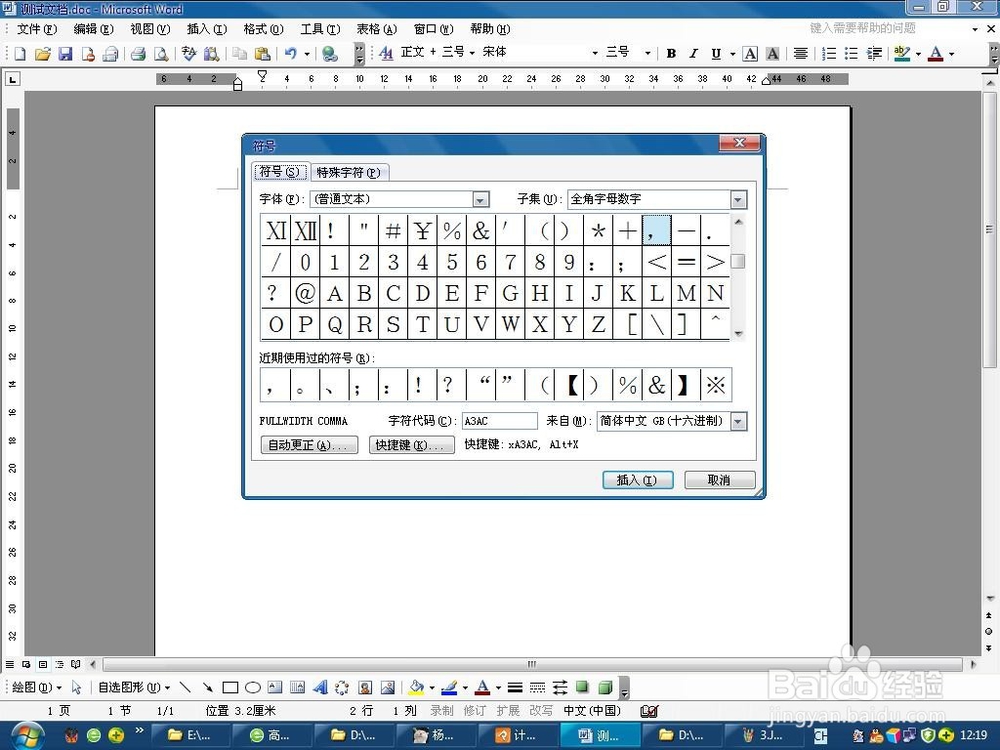The width and height of the screenshot is (1000, 750).
Task: Insert WordArt from drawing toolbar
Action: click(320, 687)
